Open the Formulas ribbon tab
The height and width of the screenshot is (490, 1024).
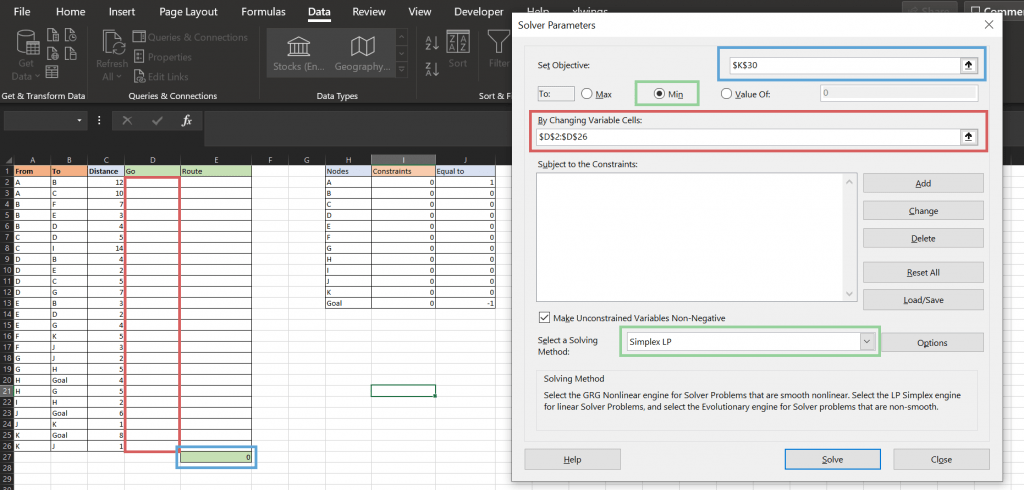(263, 12)
